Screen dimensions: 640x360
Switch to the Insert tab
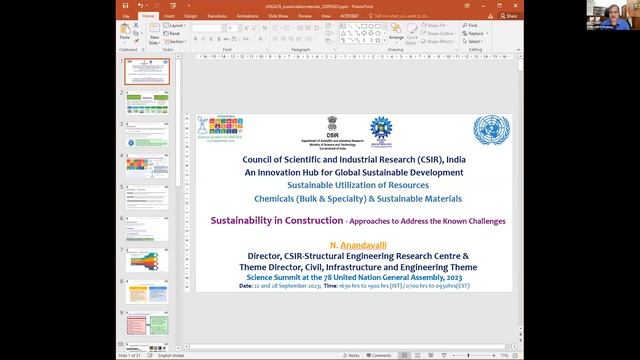169,16
